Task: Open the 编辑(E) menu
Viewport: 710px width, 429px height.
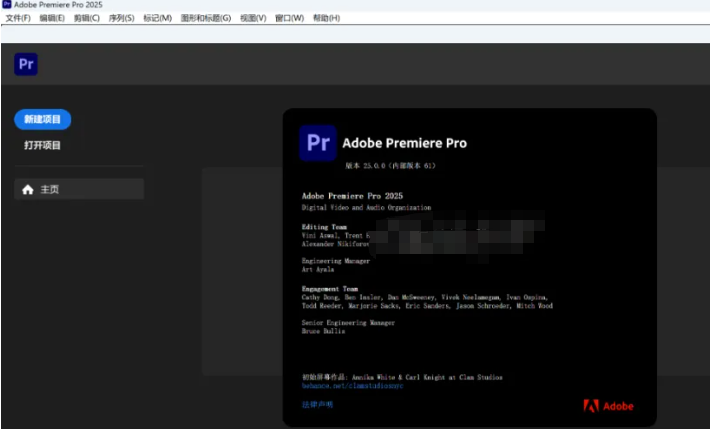Action: point(52,18)
